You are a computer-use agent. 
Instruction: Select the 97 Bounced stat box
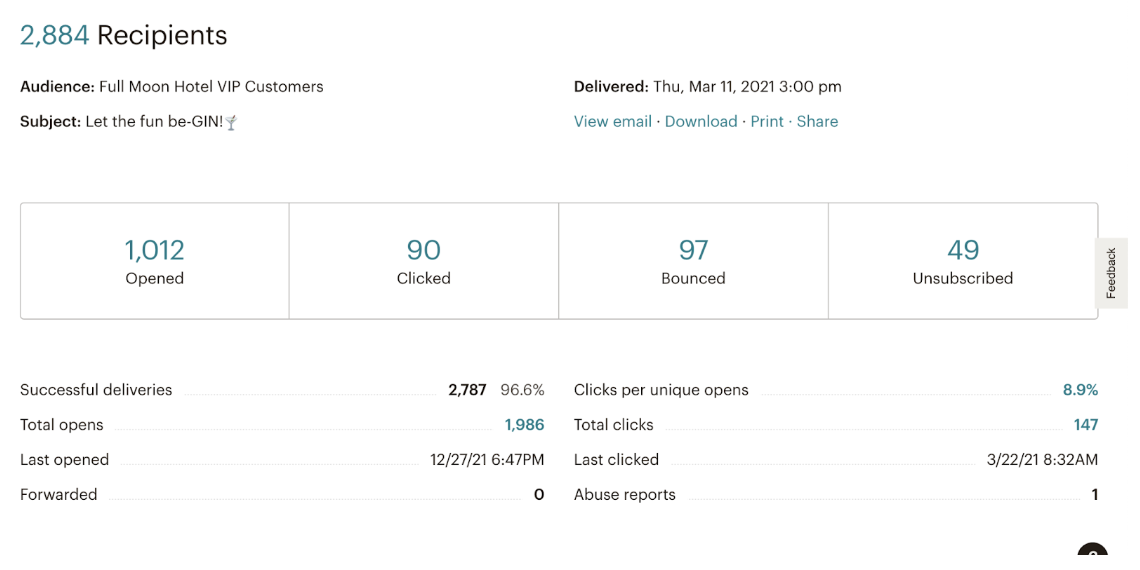pyautogui.click(x=693, y=261)
